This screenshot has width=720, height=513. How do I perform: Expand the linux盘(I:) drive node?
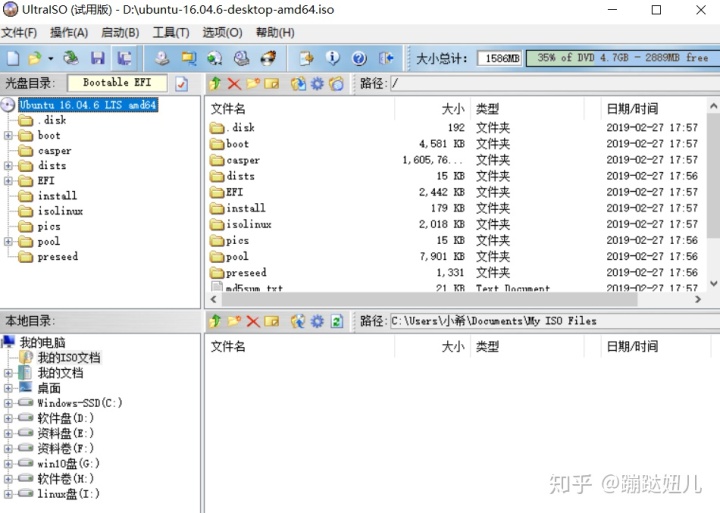(x=8, y=494)
